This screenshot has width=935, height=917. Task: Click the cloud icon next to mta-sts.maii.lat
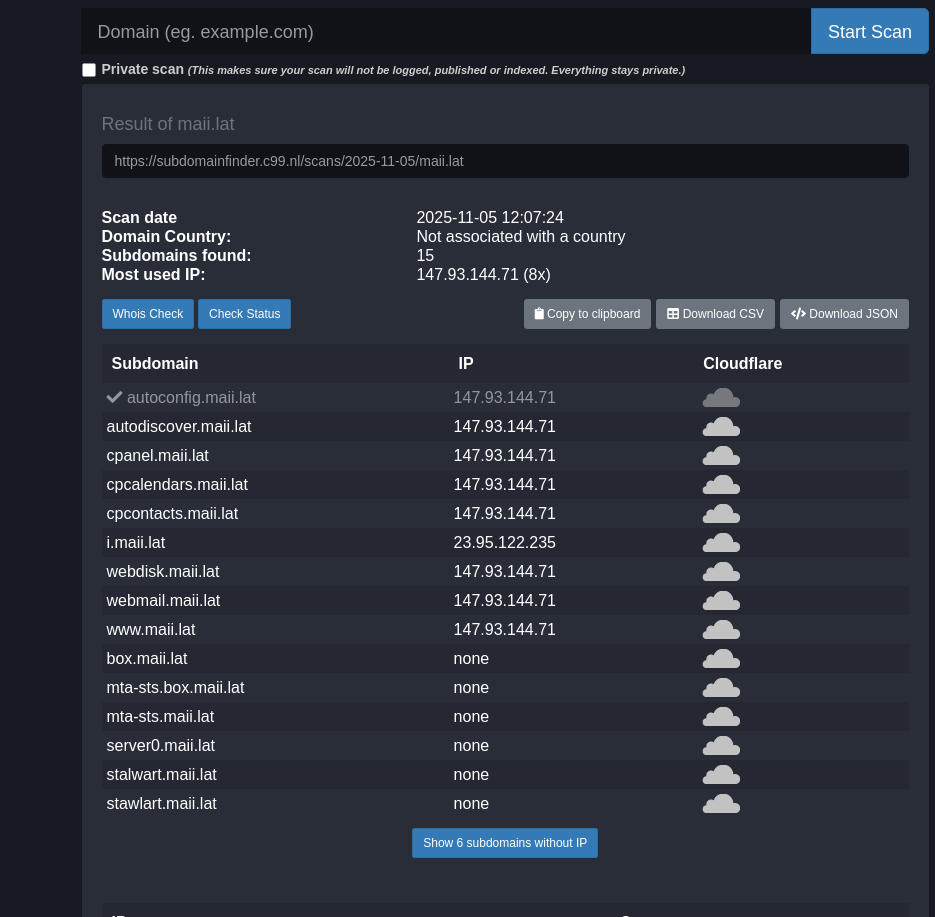721,716
